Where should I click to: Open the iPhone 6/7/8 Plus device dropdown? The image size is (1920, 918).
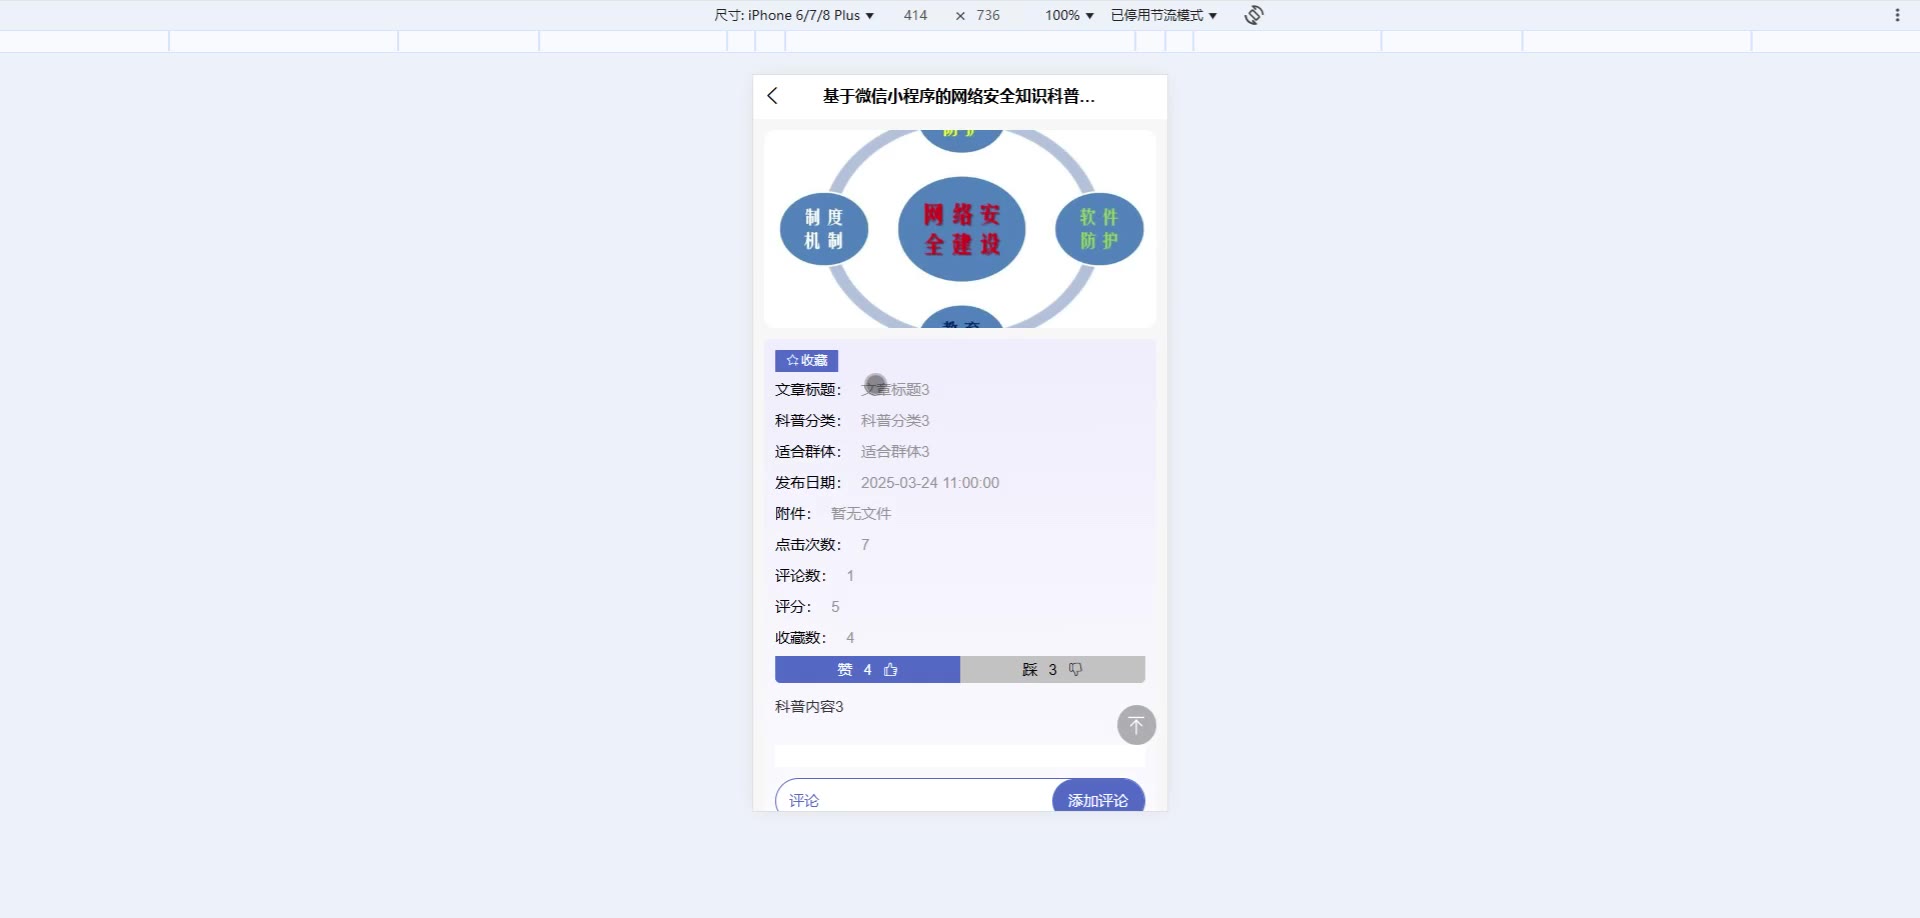pyautogui.click(x=794, y=15)
